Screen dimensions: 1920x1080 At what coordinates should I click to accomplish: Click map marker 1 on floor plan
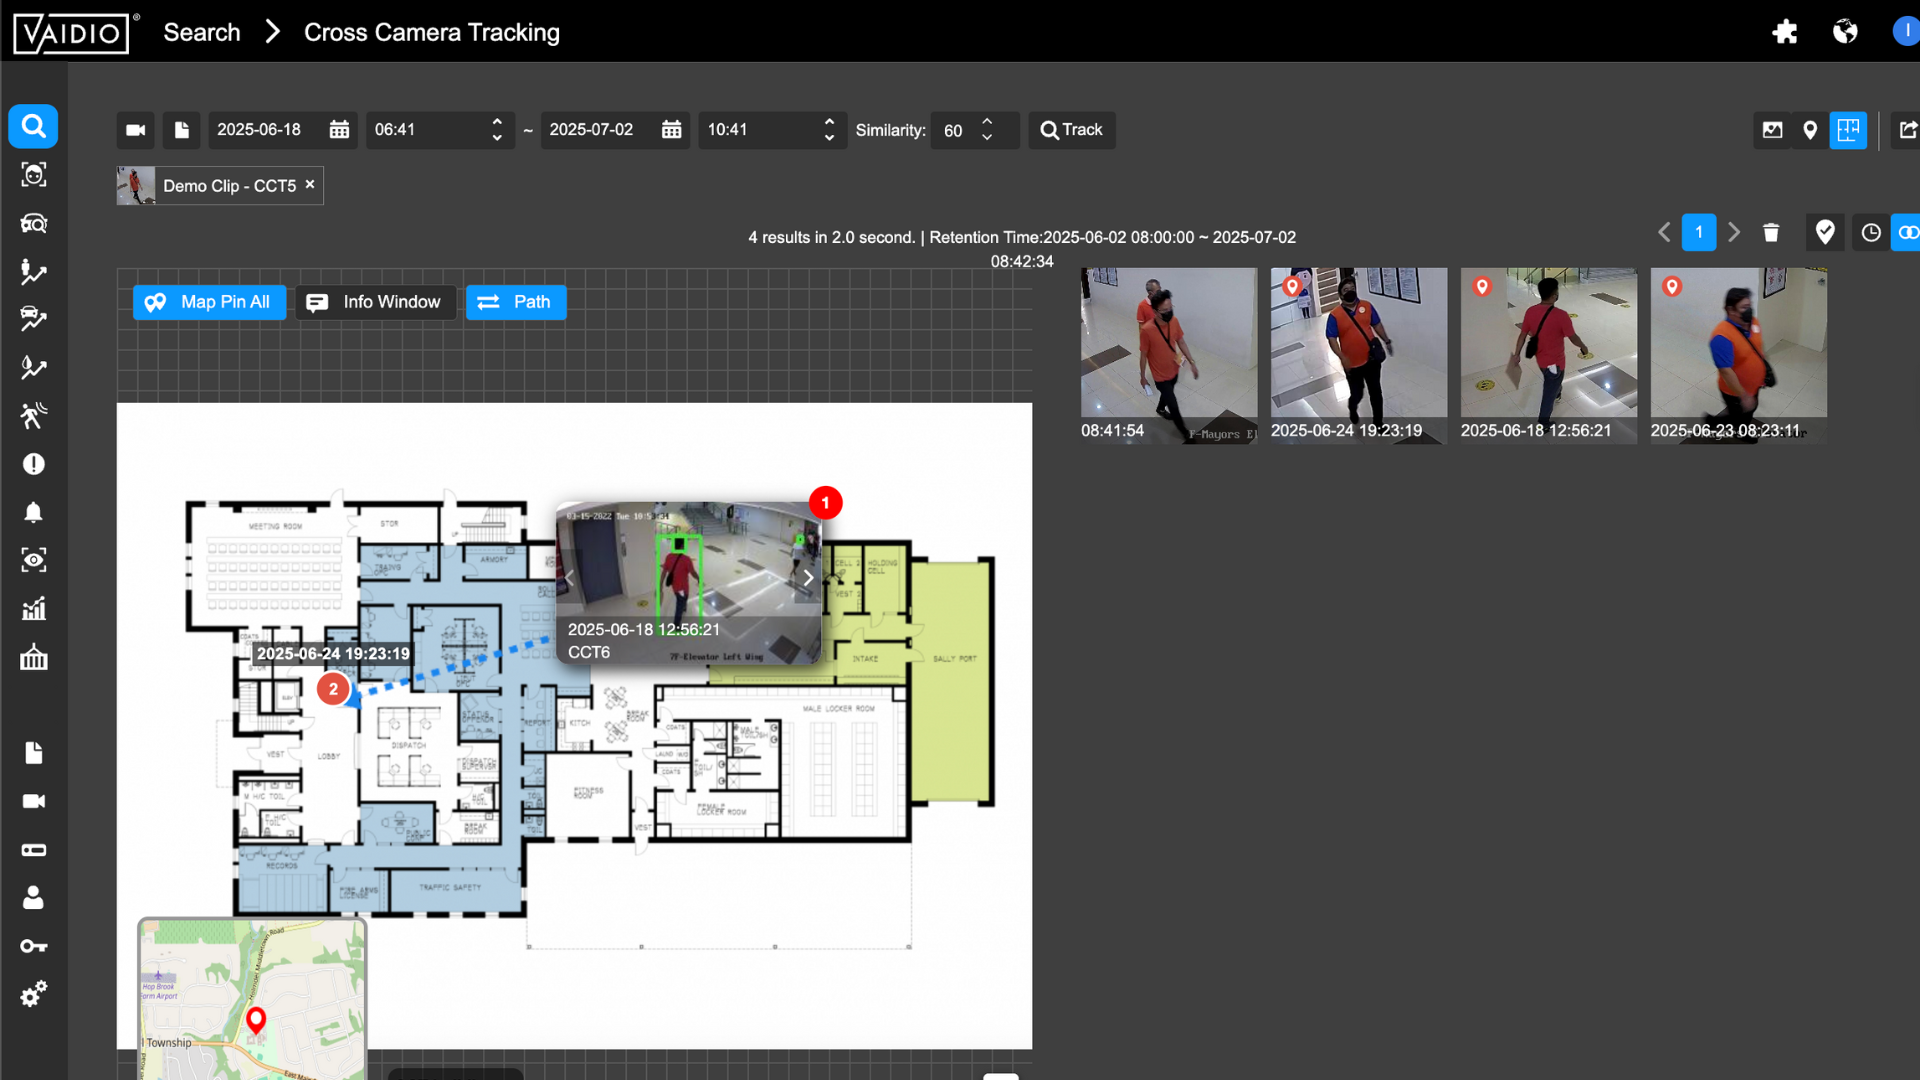[825, 503]
